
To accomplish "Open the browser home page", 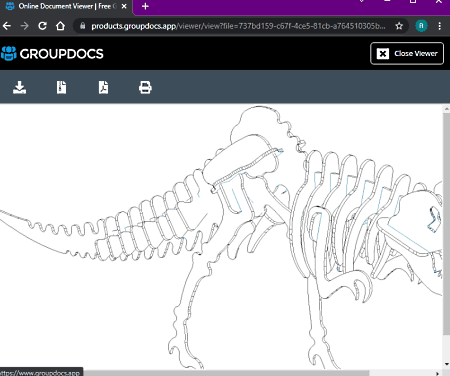I will 60,26.
